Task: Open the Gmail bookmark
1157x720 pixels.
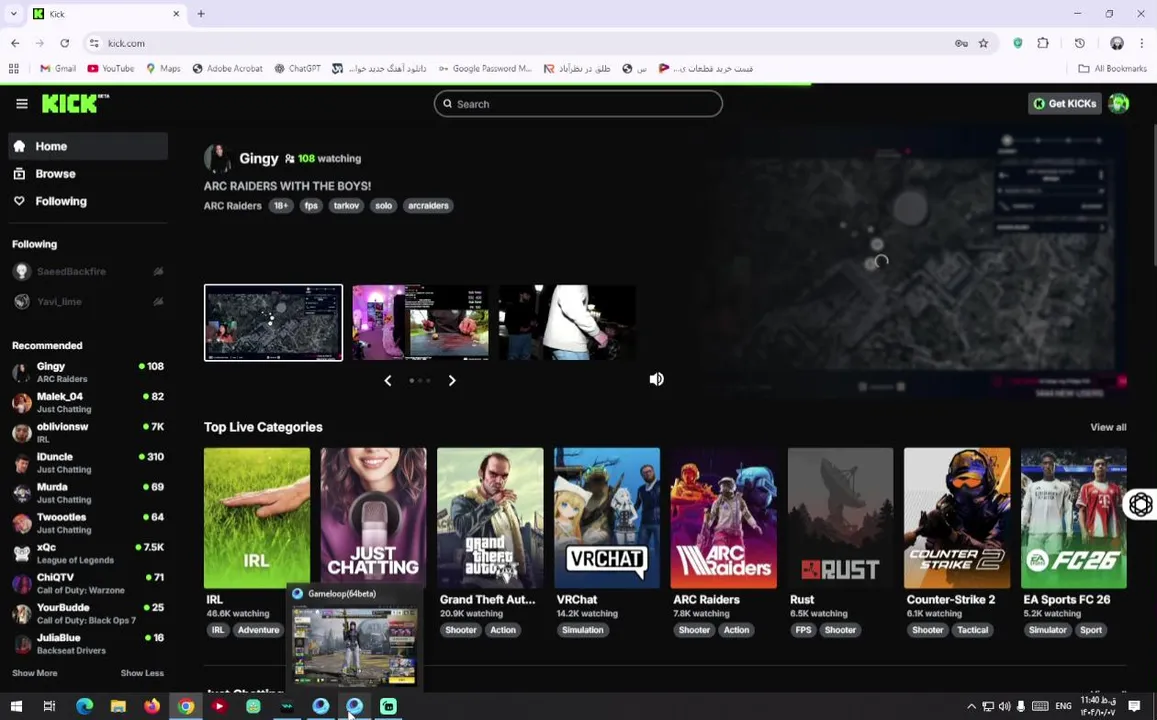Action: (58, 69)
